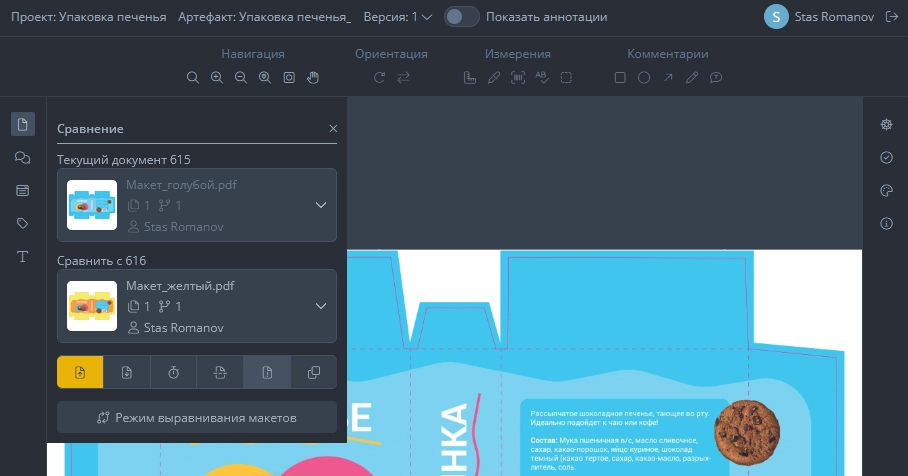
Task: Open the text tool tab in left sidebar
Action: tap(22, 257)
